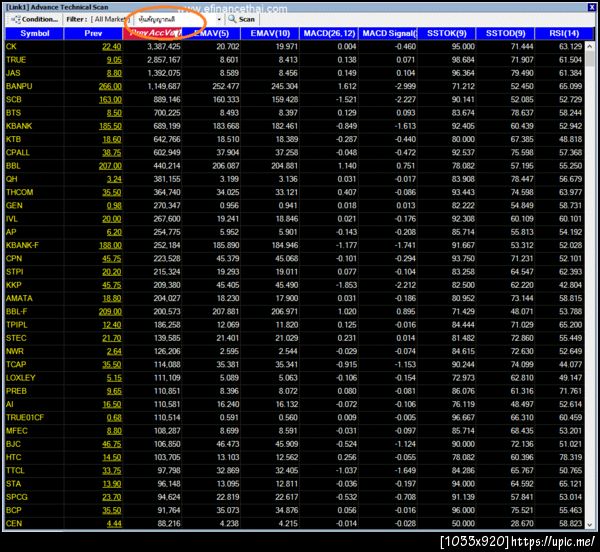Sort by EMAV(10) column header
The width and height of the screenshot is (600, 552).
pyautogui.click(x=270, y=33)
